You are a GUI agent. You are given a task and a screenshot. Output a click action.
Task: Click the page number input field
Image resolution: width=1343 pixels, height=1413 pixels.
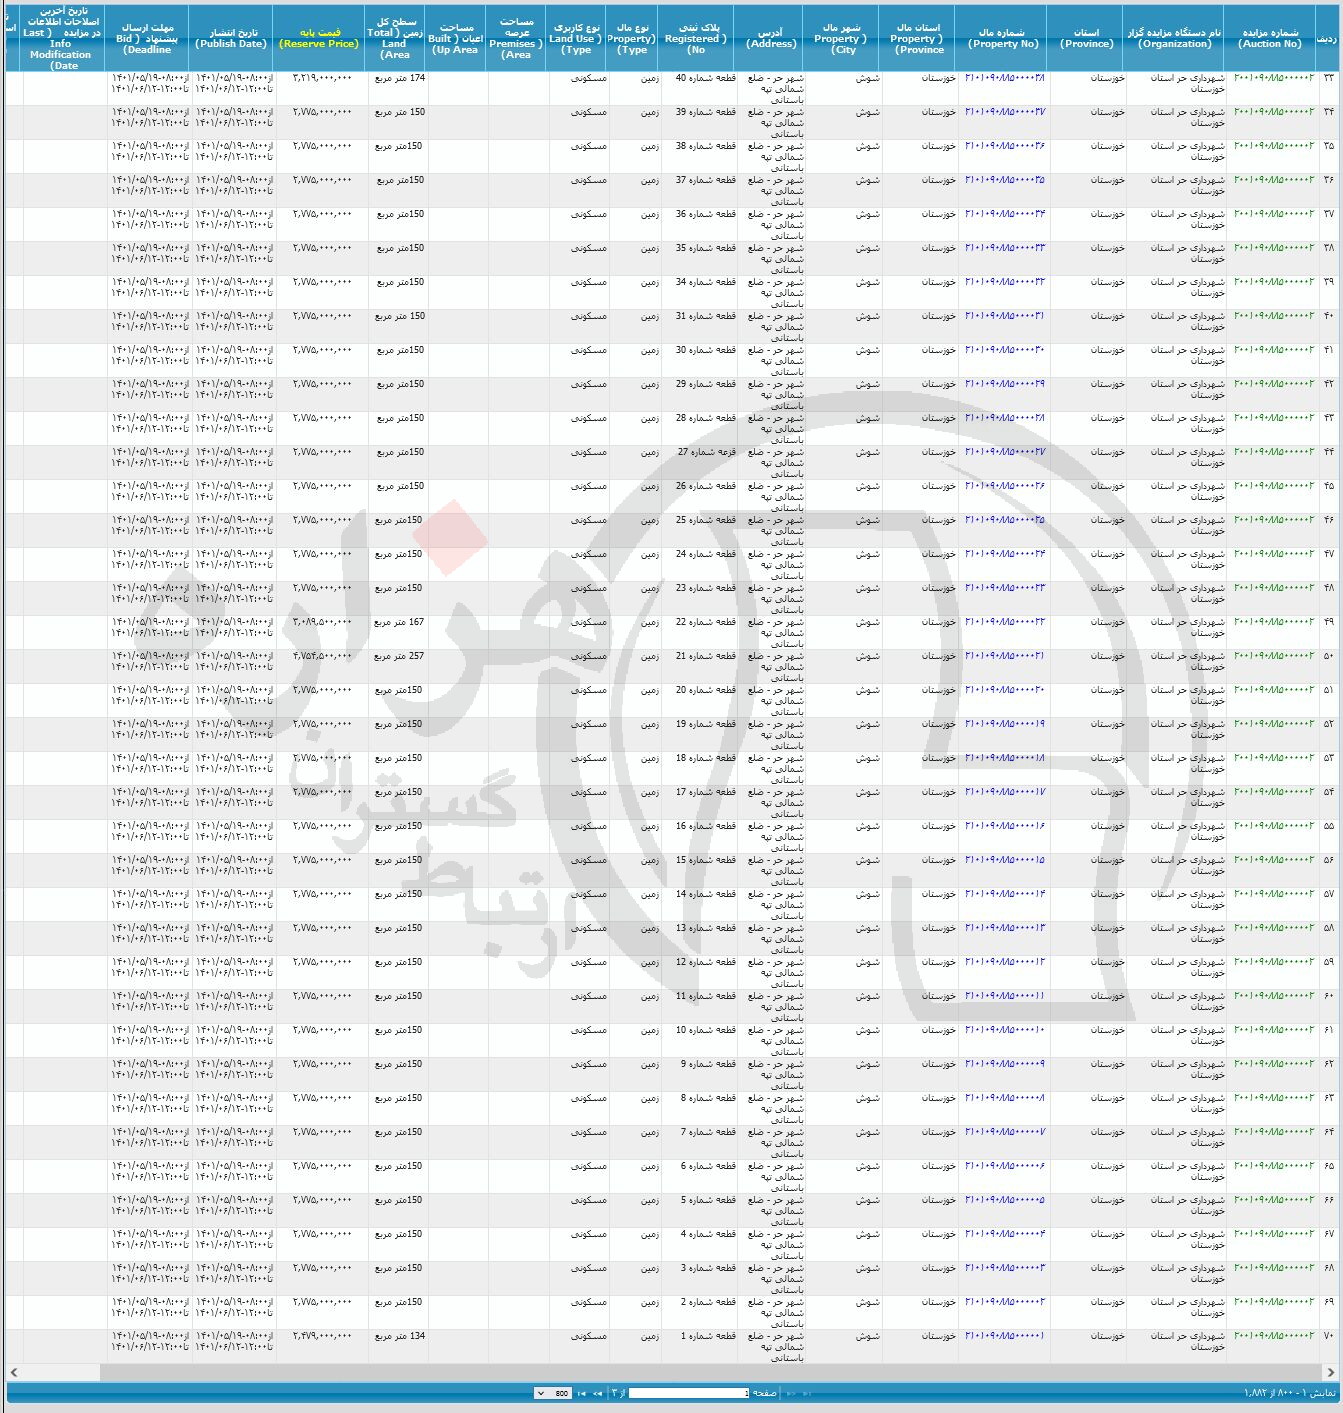(689, 1393)
